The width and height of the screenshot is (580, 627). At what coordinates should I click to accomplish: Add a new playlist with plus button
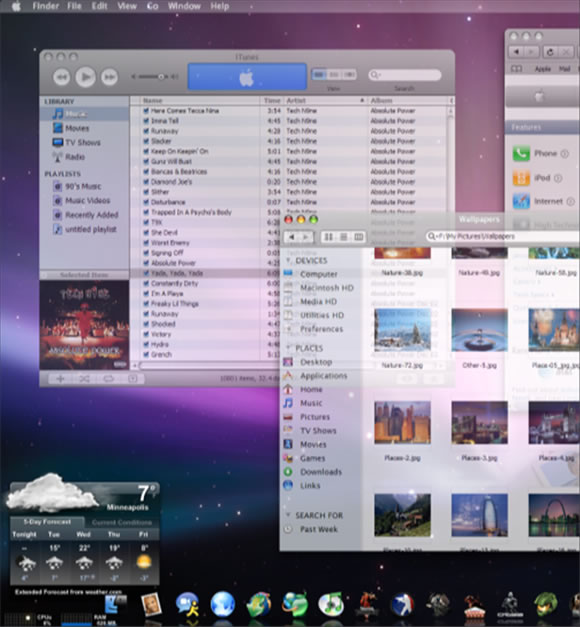[60, 379]
